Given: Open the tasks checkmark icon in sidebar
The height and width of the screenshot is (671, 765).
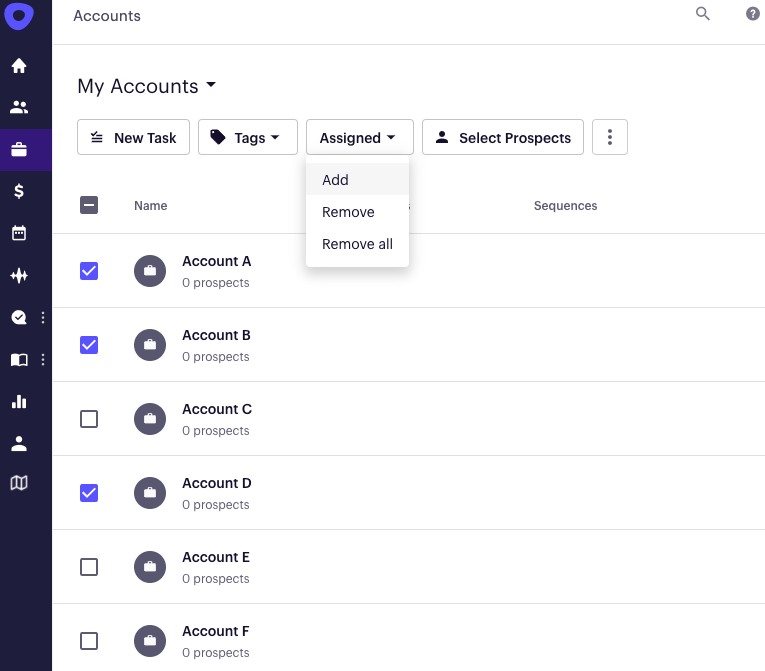Looking at the screenshot, I should [19, 317].
